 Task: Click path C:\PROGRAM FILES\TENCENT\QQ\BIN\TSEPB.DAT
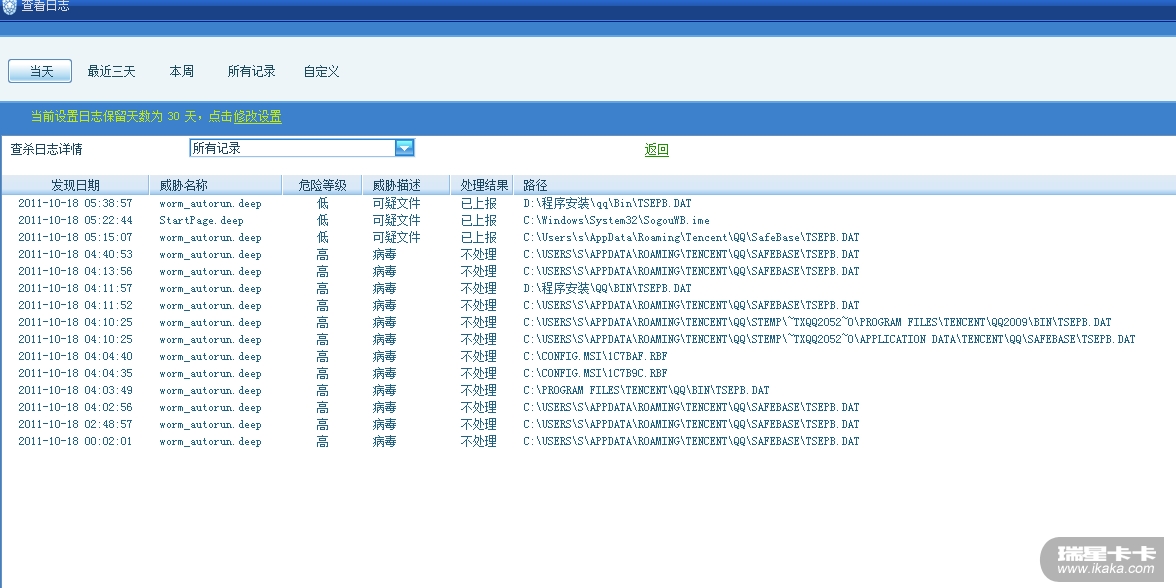646,391
